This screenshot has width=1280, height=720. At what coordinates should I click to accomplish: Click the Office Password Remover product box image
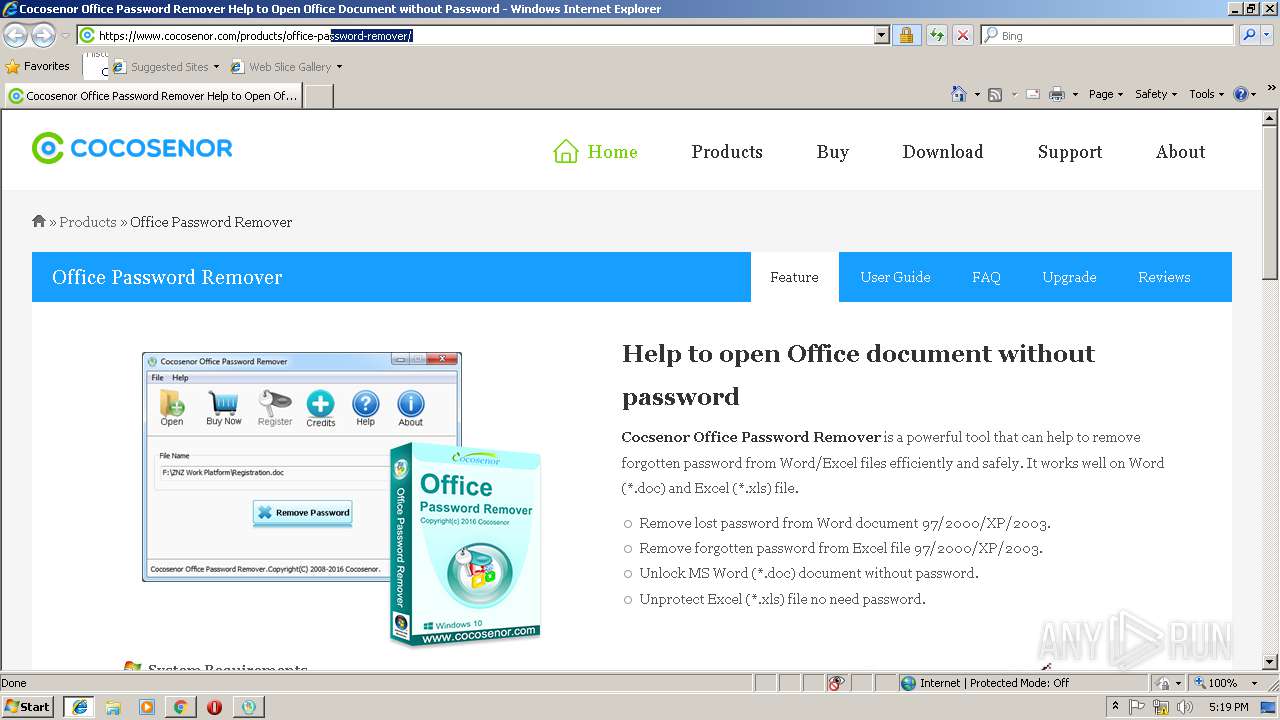(466, 545)
